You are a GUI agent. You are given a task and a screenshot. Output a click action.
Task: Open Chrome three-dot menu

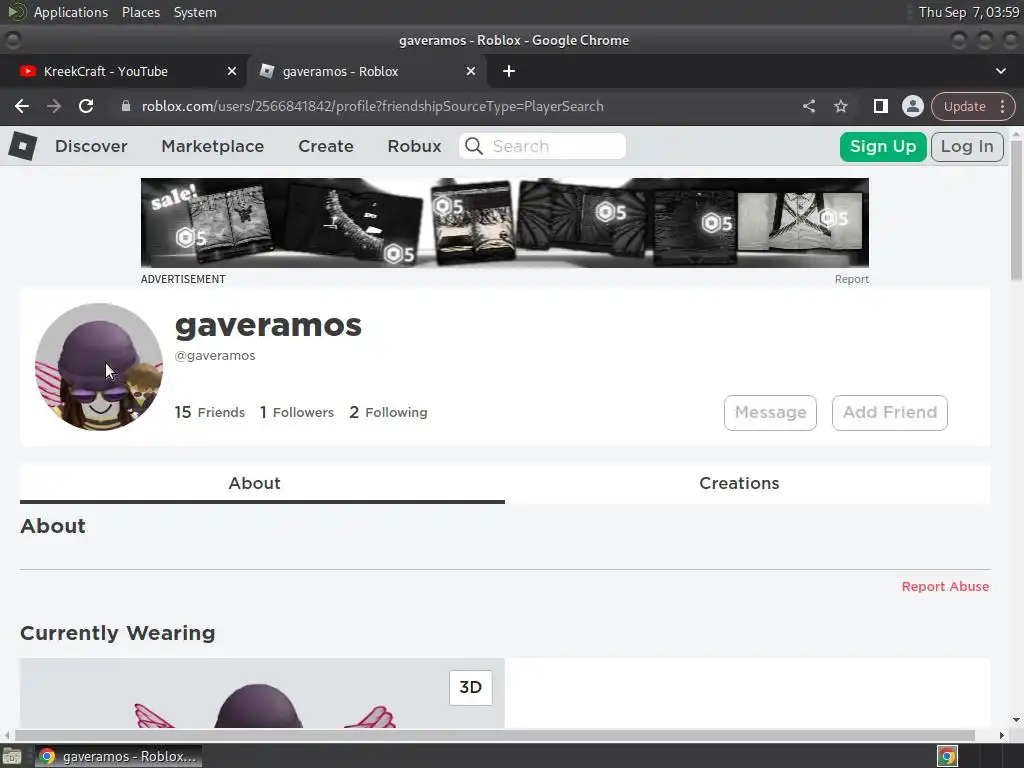pos(1002,106)
